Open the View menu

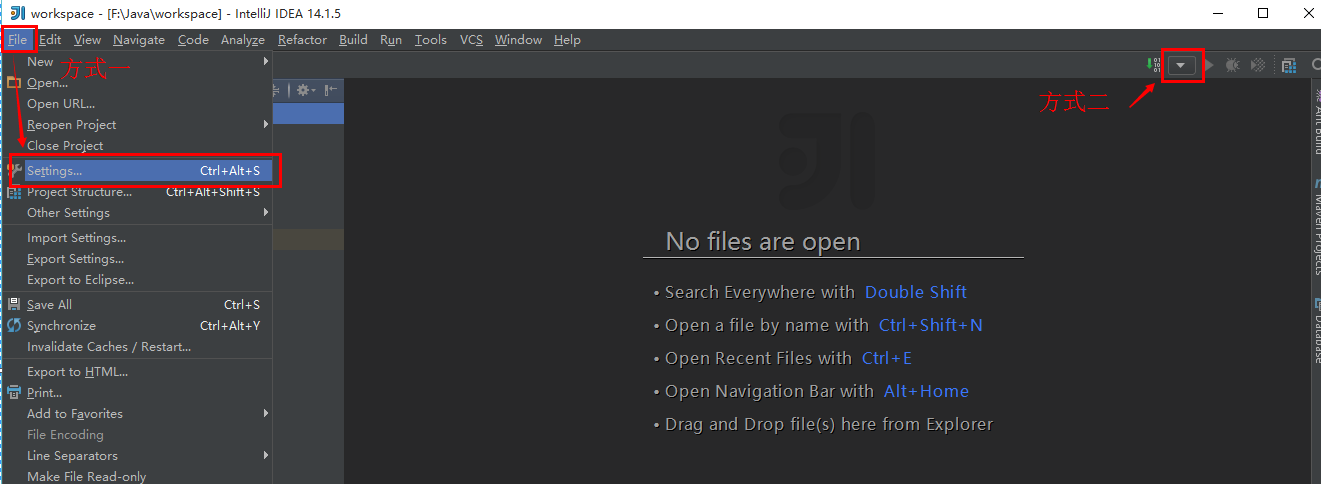[87, 40]
